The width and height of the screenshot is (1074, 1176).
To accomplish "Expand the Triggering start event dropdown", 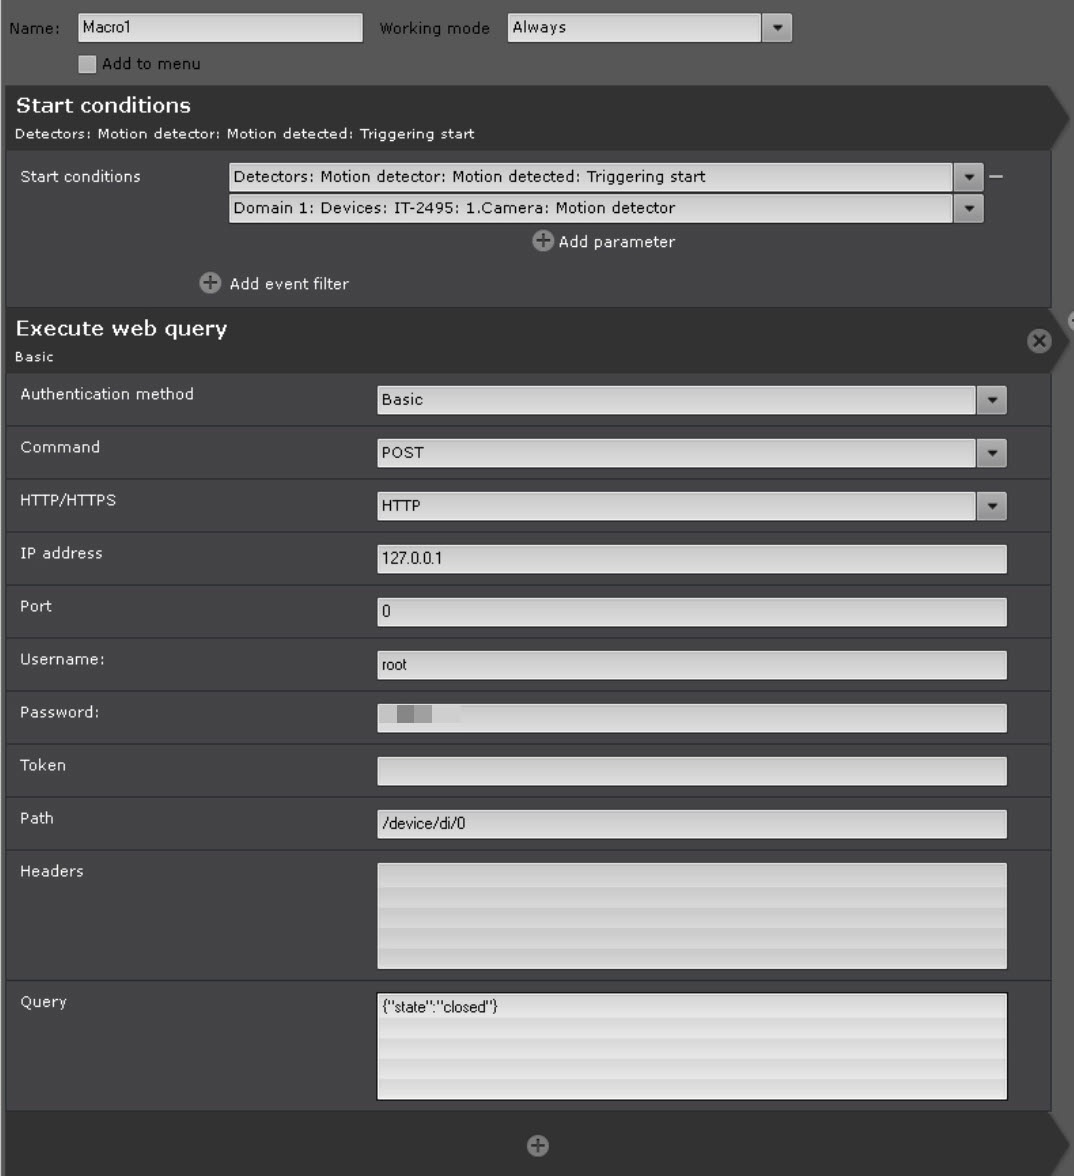I will tap(968, 177).
